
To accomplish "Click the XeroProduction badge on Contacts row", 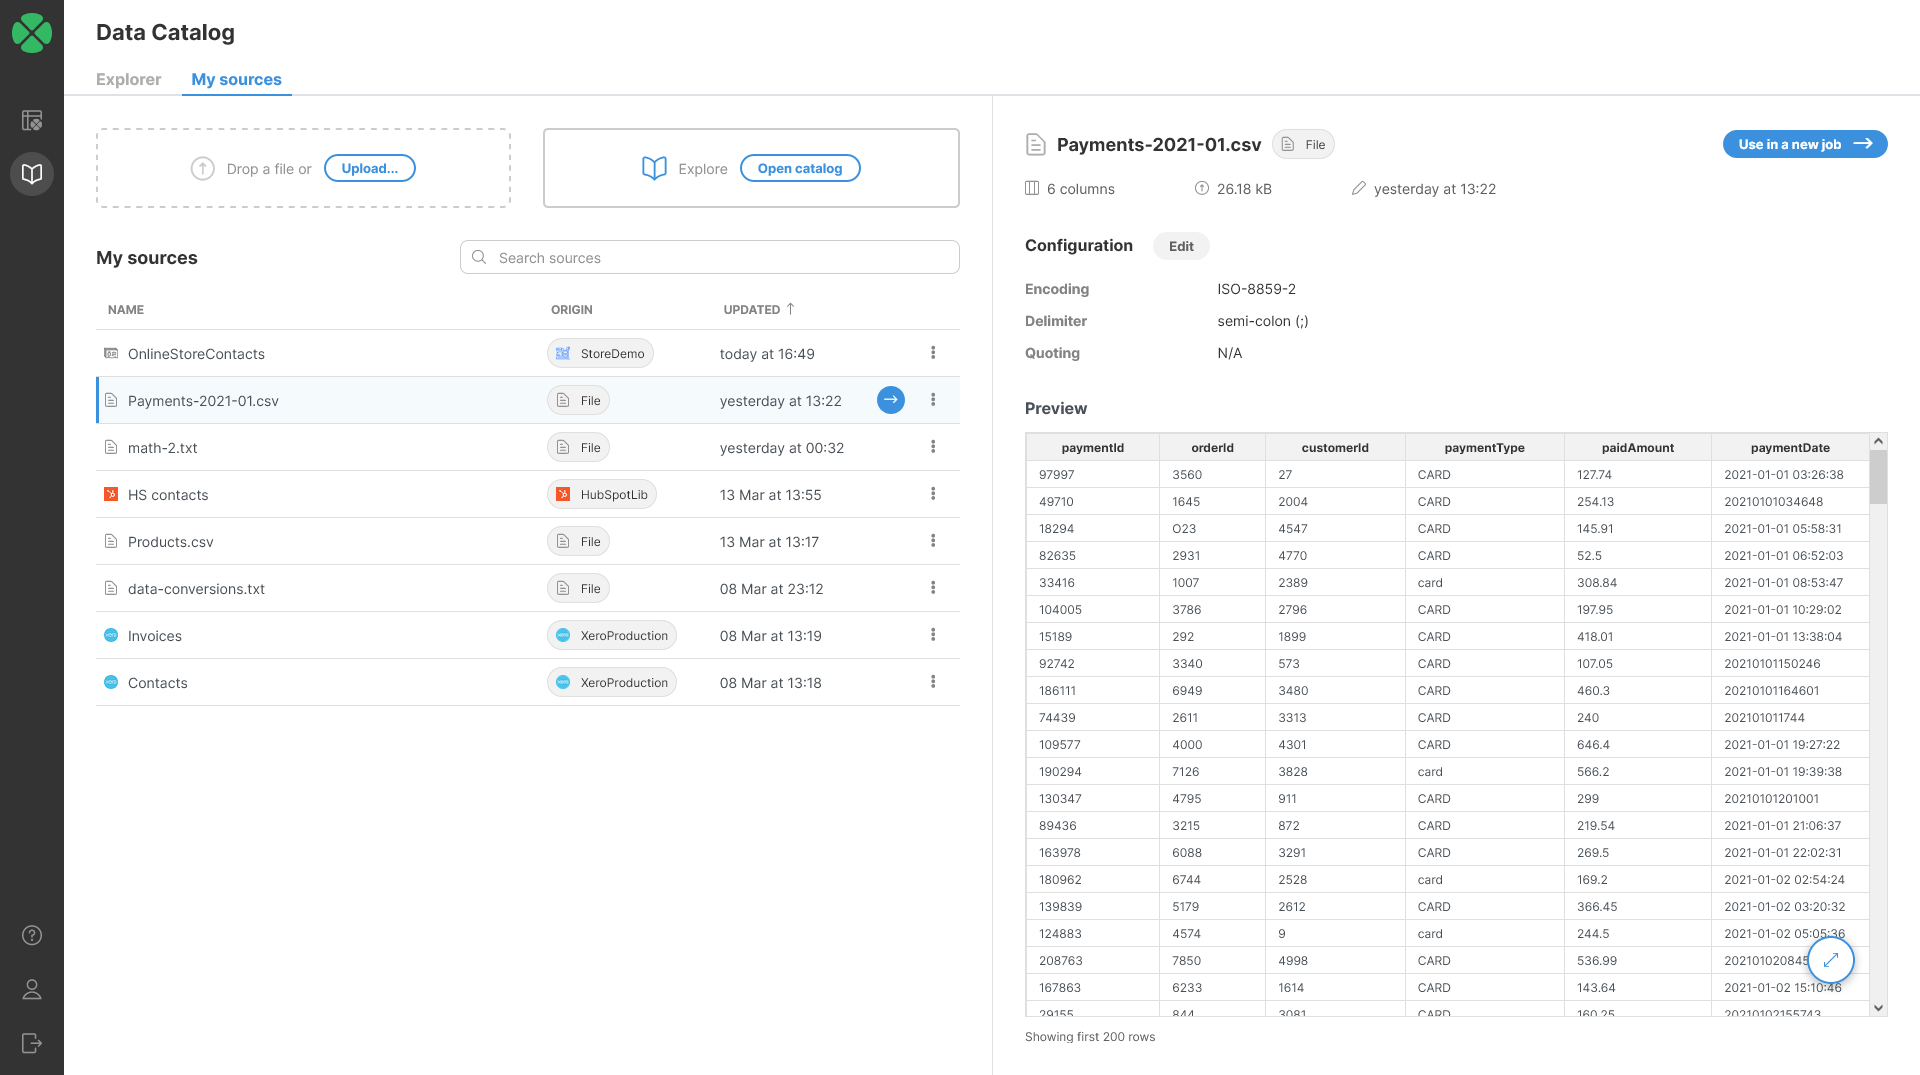I will pos(612,682).
